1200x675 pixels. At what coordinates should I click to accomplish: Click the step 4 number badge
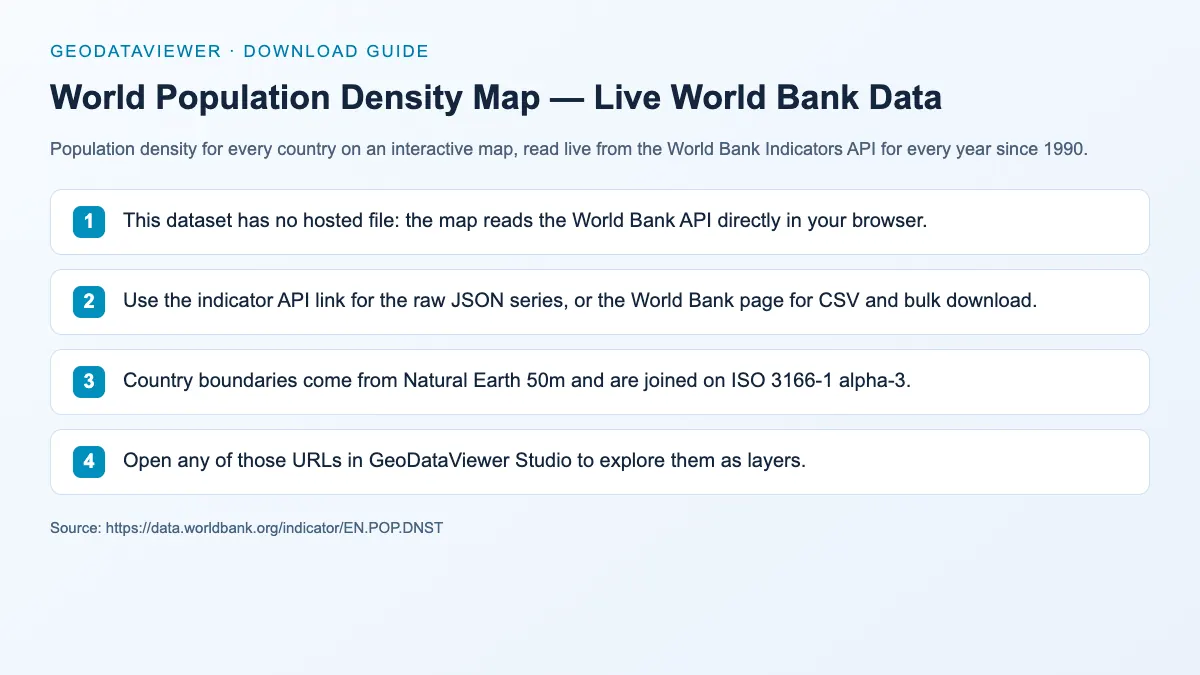89,462
